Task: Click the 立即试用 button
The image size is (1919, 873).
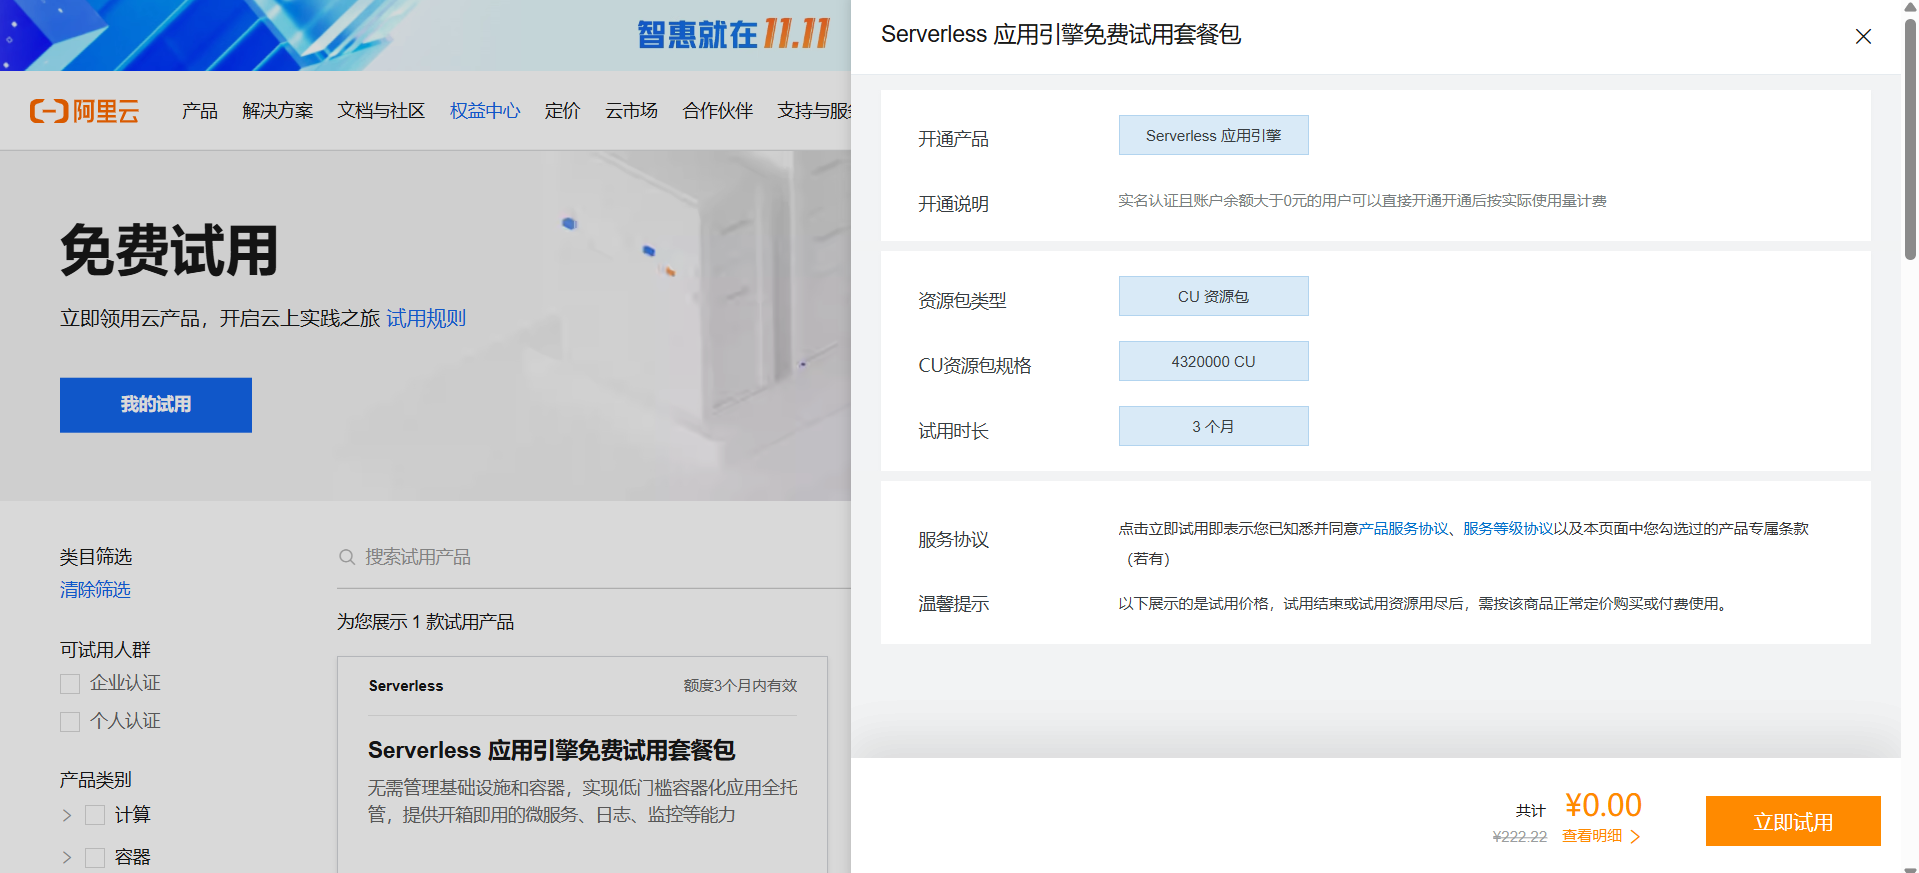Action: point(1793,821)
